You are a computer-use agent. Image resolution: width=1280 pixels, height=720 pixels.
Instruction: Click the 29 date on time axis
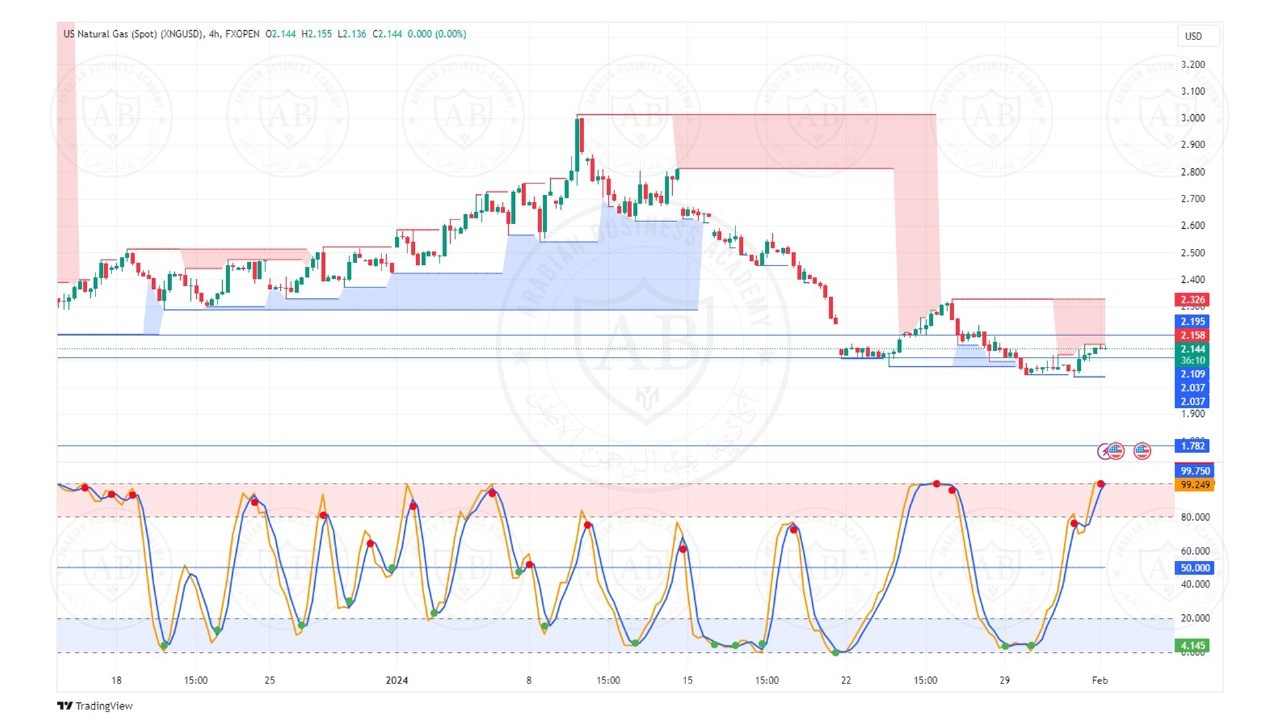(x=1005, y=681)
